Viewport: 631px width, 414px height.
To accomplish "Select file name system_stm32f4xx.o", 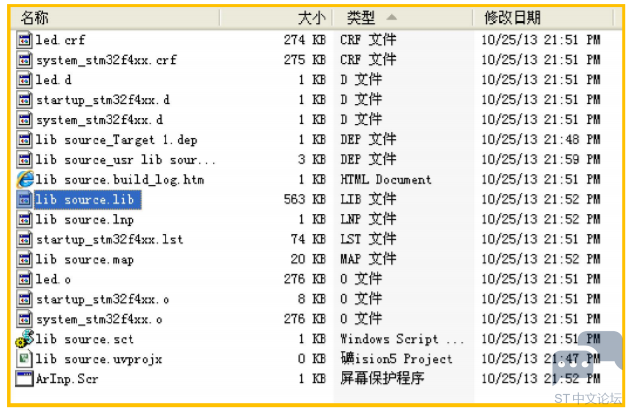I will [99, 319].
